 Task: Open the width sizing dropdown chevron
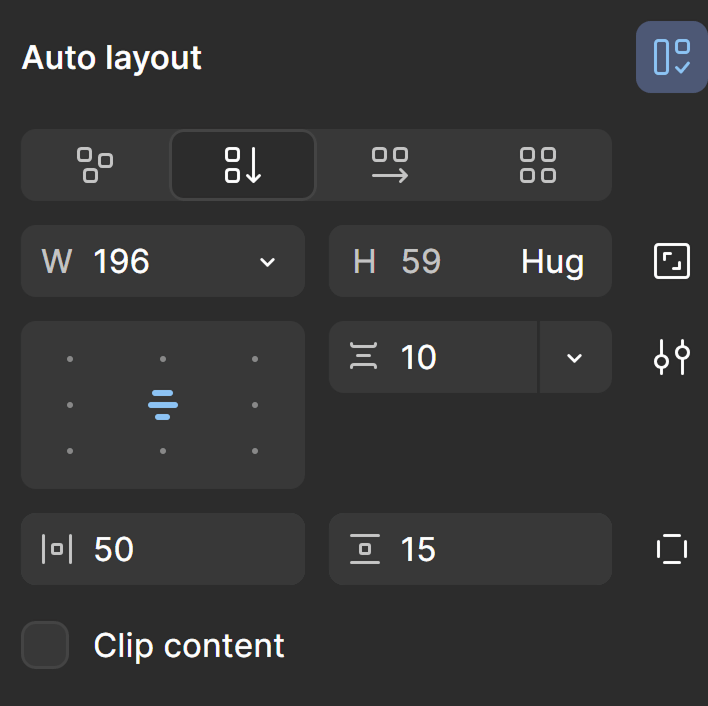pyautogui.click(x=267, y=262)
